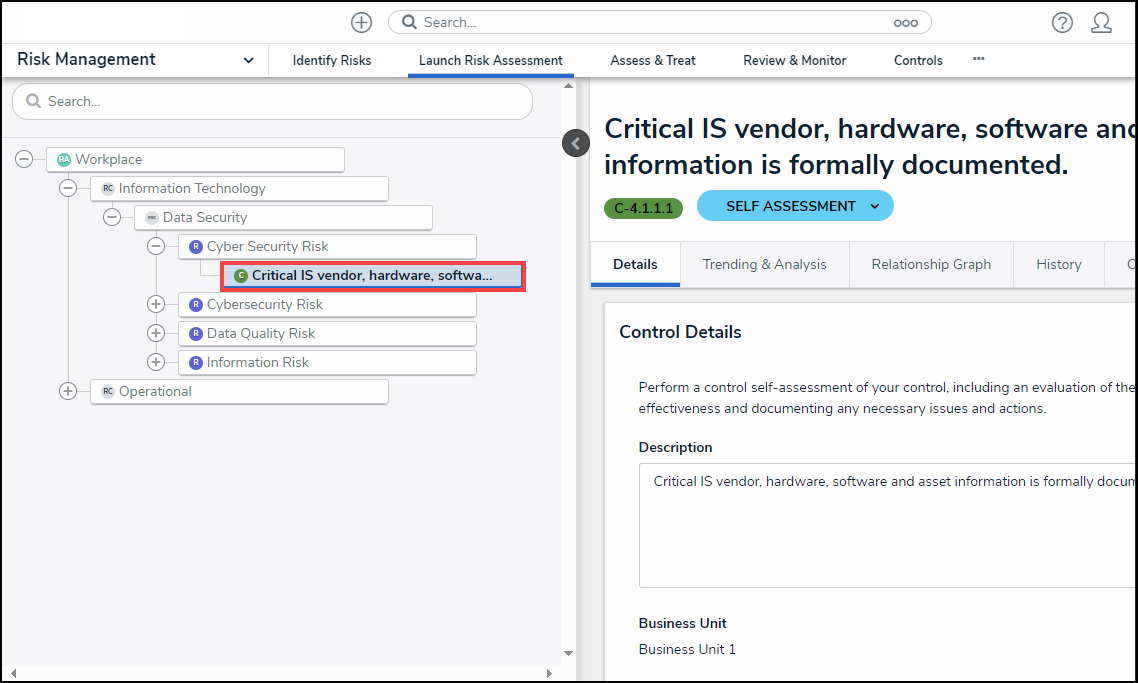Select the Information Risk tree item

pyautogui.click(x=257, y=362)
